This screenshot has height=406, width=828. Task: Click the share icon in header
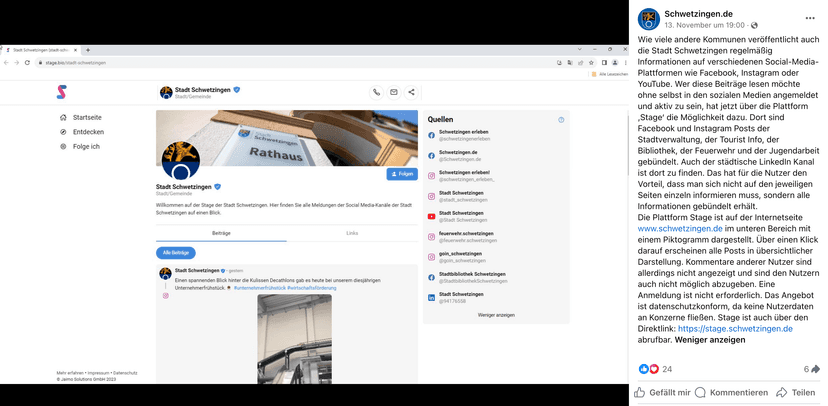(x=411, y=92)
